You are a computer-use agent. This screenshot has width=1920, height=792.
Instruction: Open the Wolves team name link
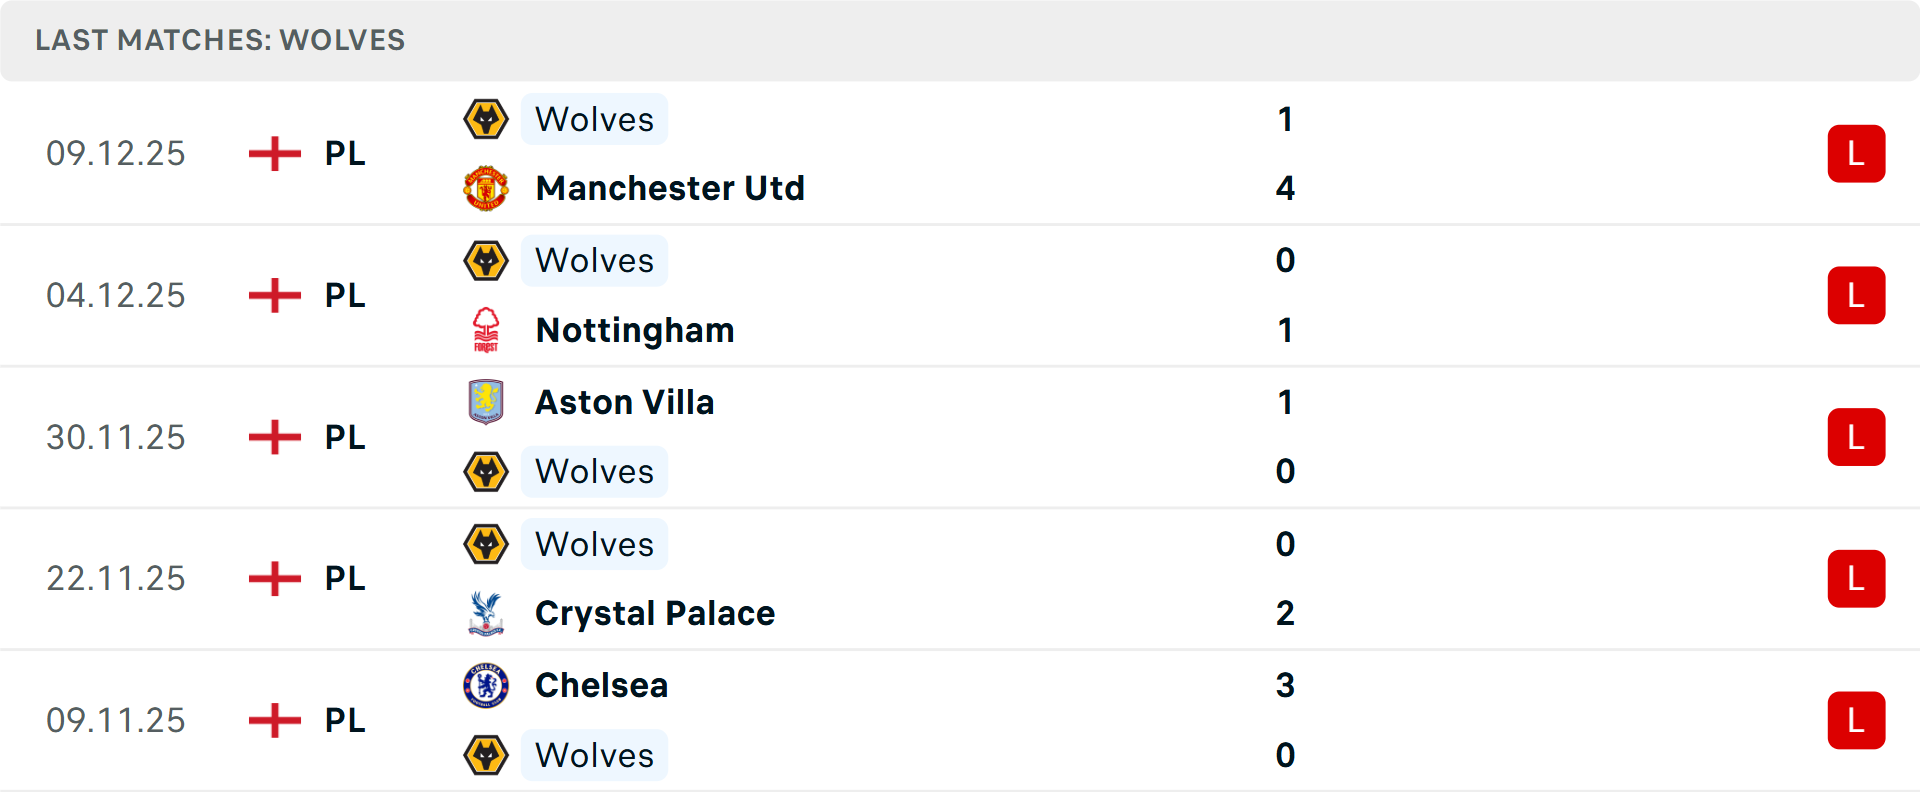[594, 119]
